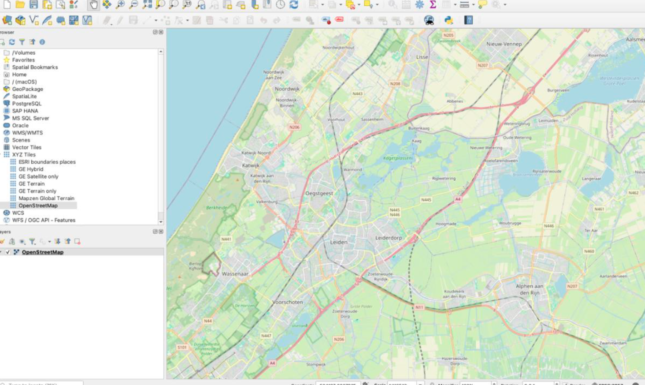Remove selected layer from Layers panel
The width and height of the screenshot is (645, 385).
pos(77,241)
